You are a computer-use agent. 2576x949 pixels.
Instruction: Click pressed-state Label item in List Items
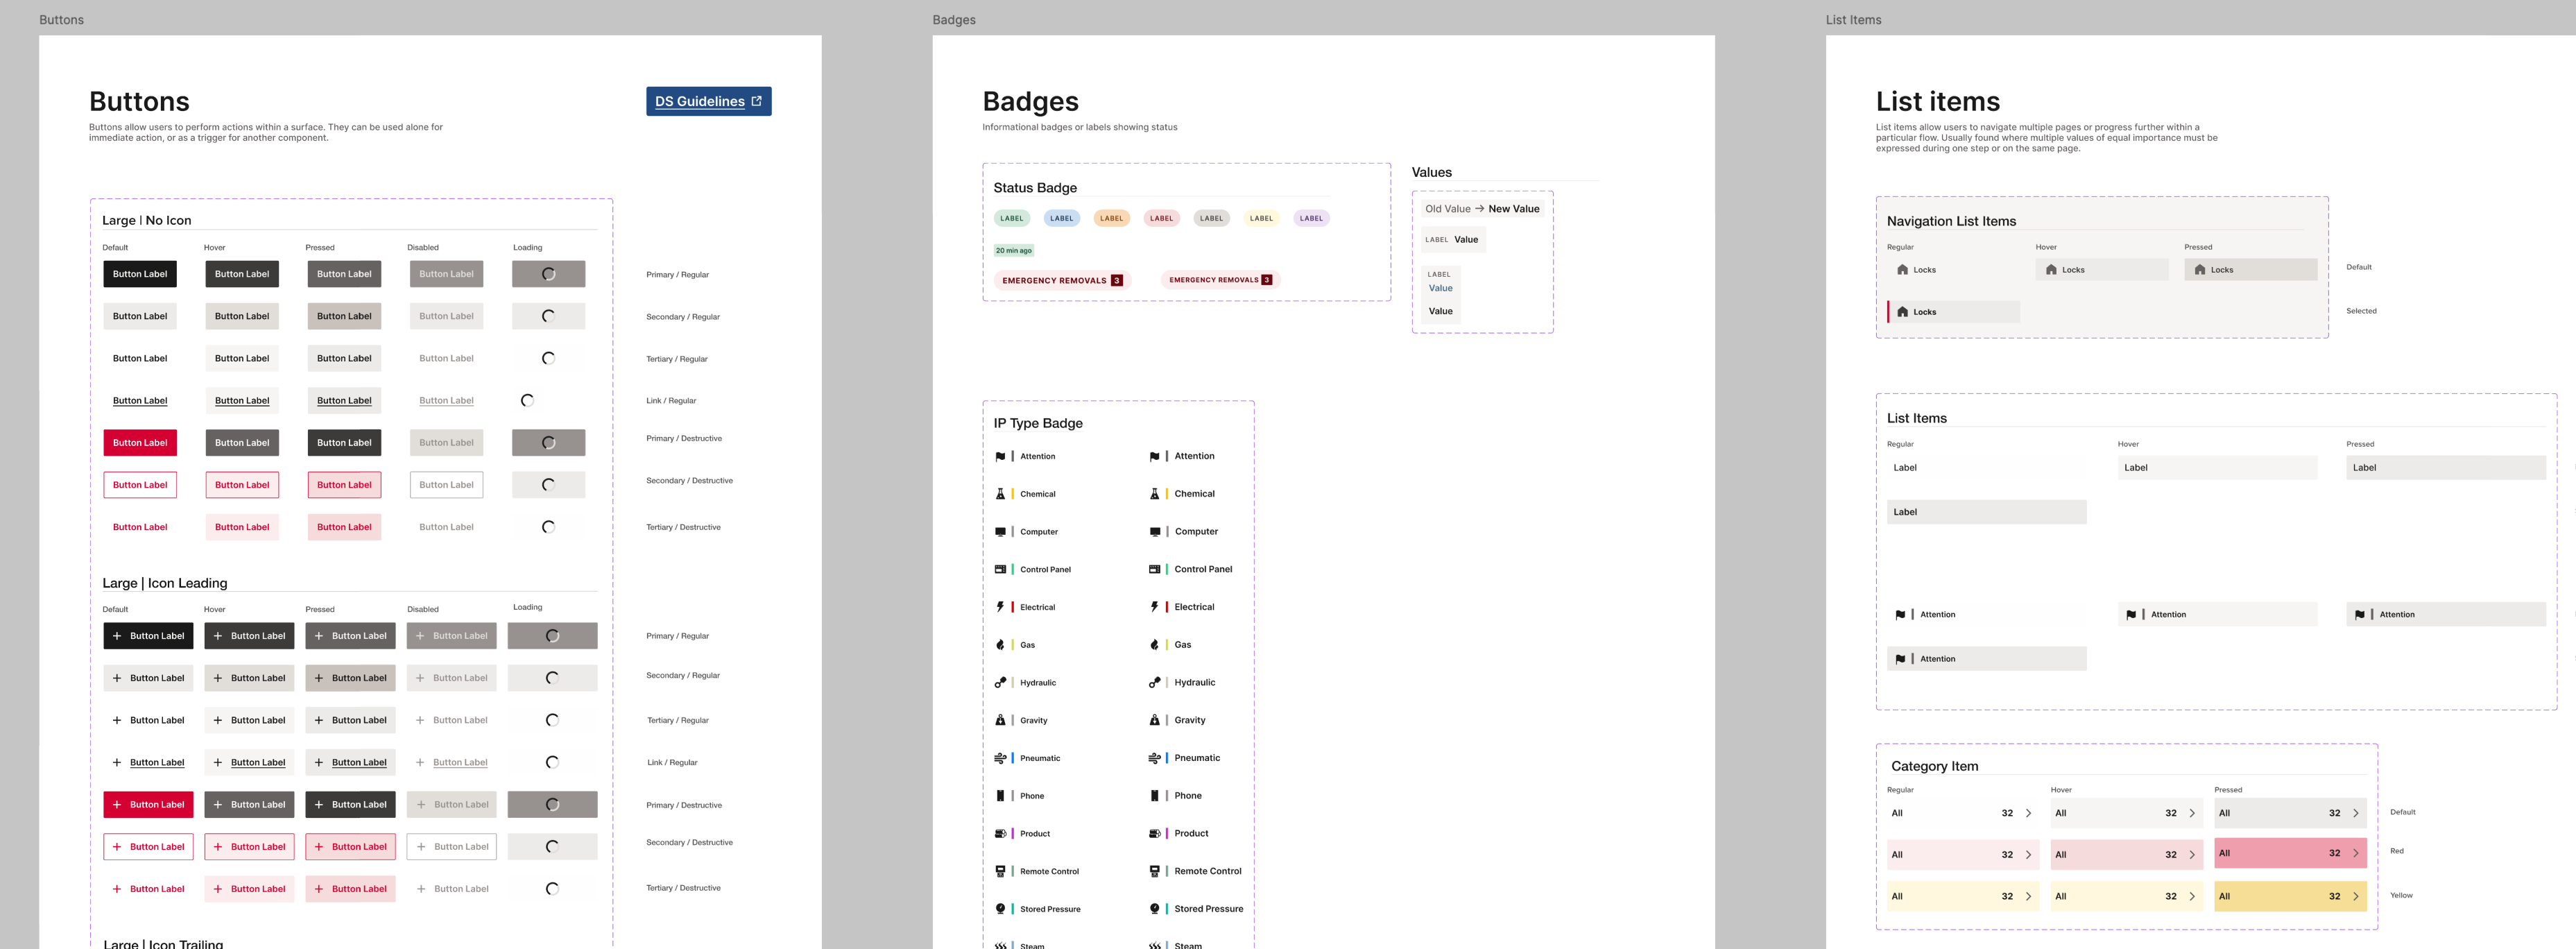(x=2446, y=468)
